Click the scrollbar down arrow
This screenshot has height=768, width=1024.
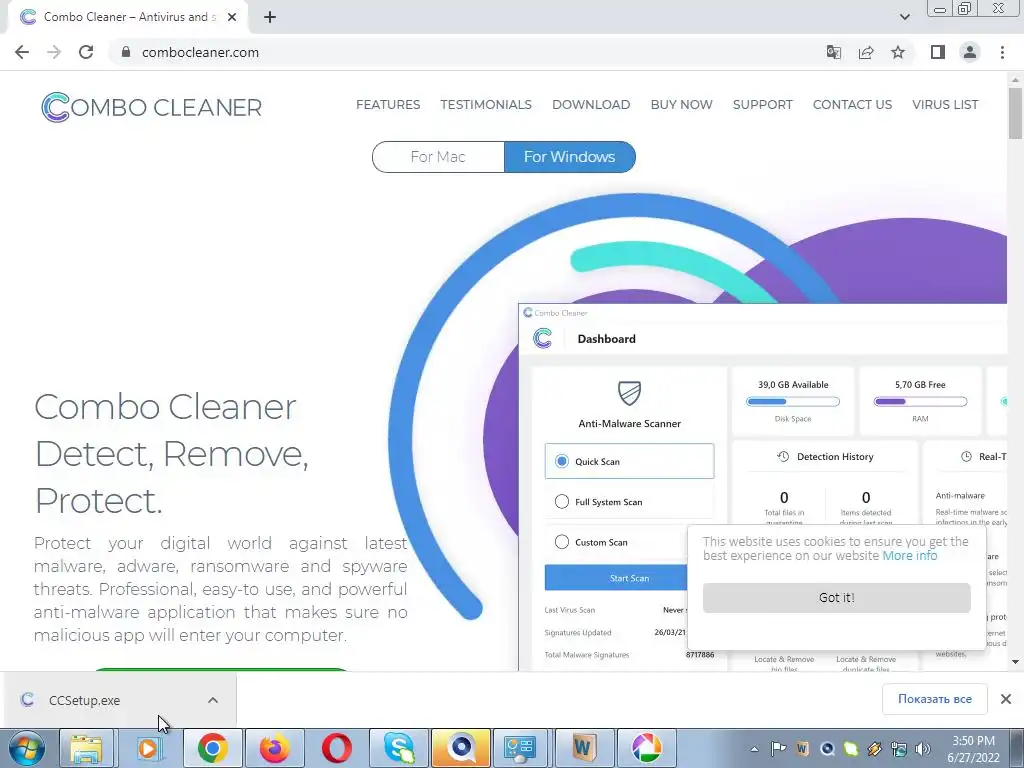[1015, 662]
